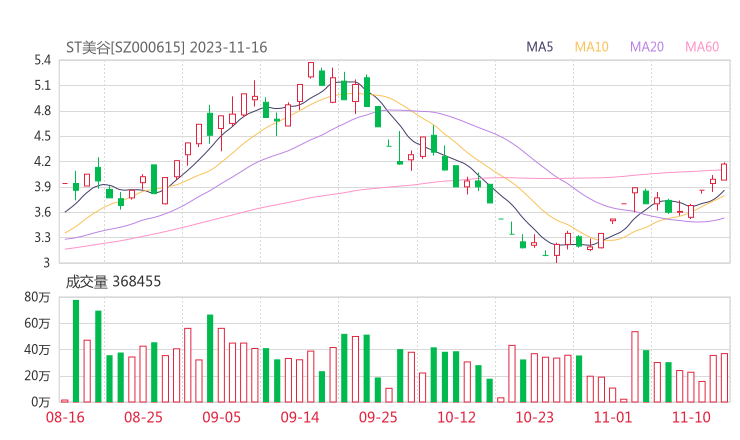Click the 11-01 date axis label

tap(613, 417)
